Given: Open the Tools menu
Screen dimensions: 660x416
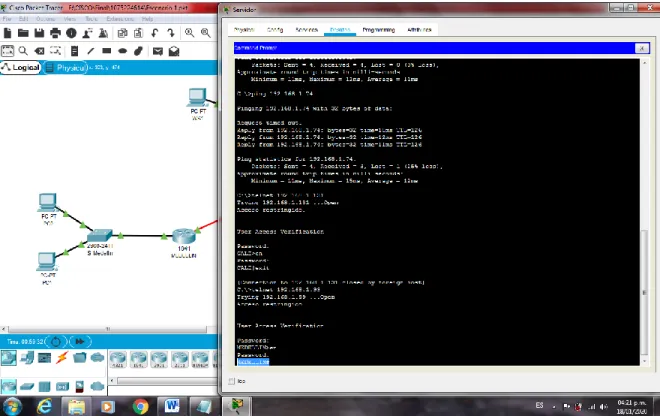Looking at the screenshot, I should [91, 19].
